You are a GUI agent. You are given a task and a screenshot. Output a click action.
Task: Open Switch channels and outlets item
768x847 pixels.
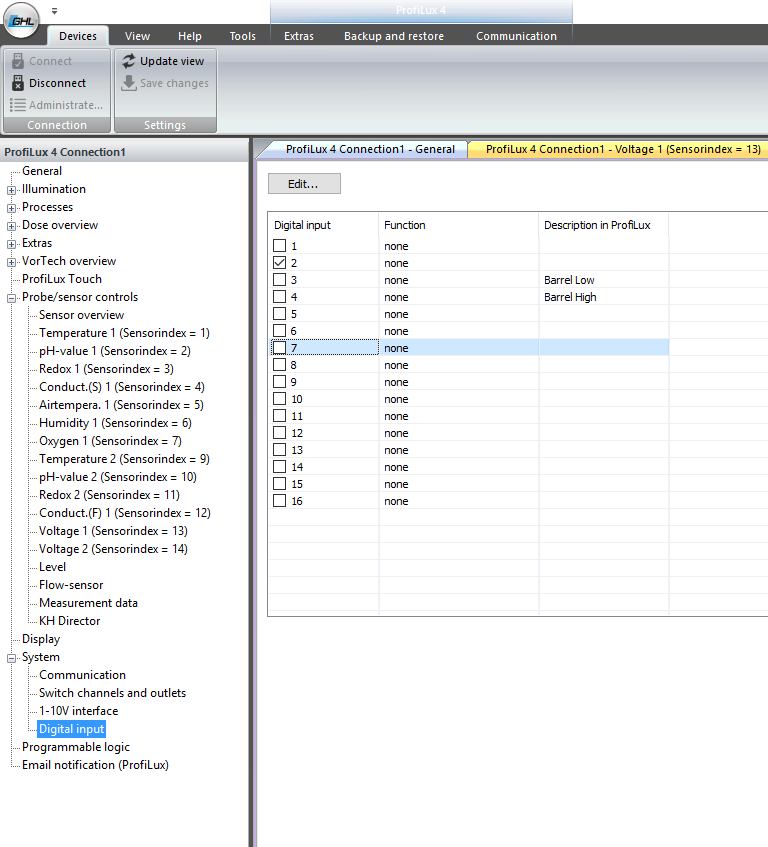point(112,693)
